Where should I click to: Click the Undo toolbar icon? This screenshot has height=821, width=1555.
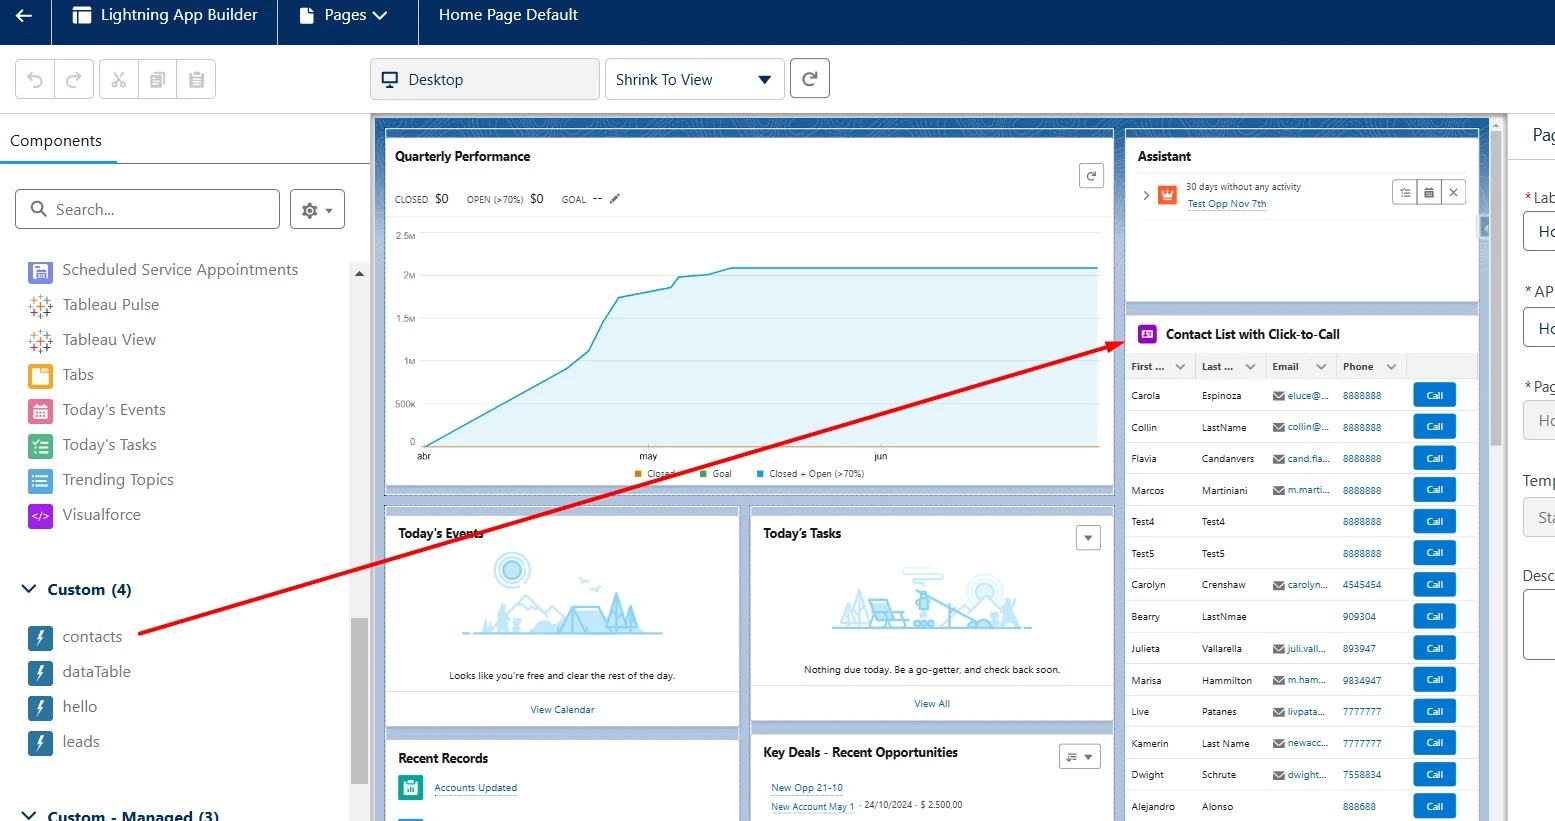point(35,80)
